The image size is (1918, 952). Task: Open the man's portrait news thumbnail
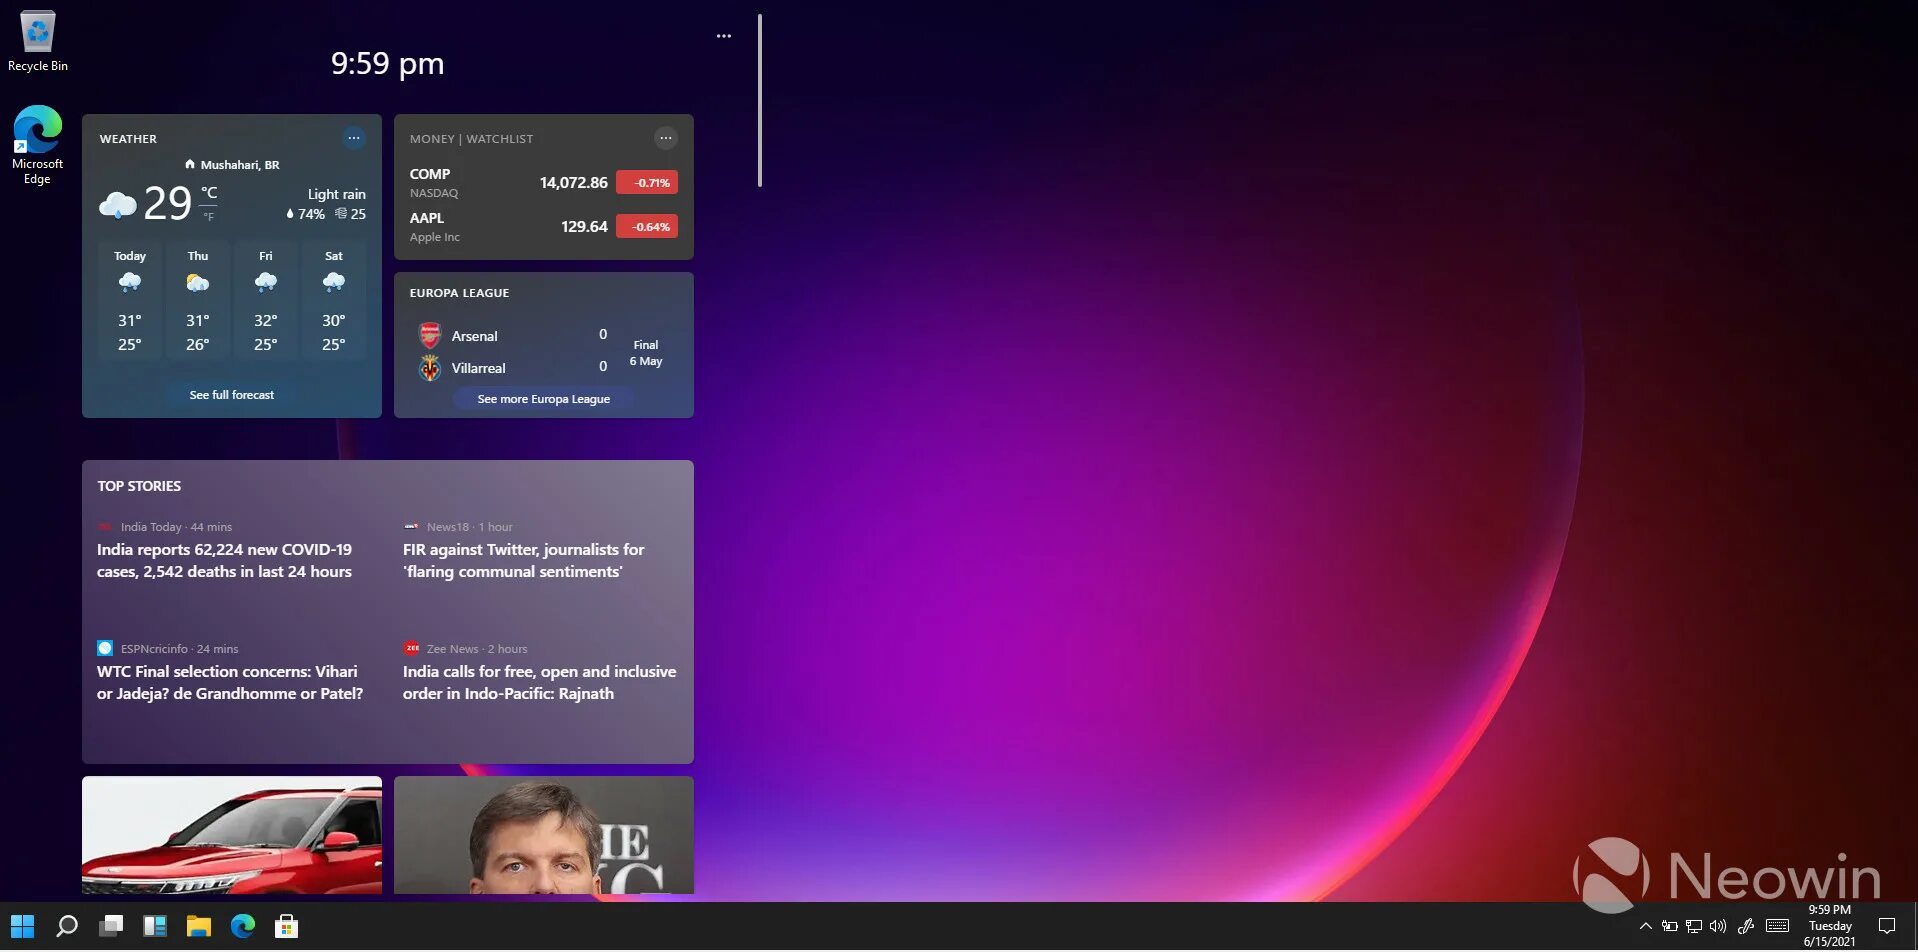(x=543, y=835)
